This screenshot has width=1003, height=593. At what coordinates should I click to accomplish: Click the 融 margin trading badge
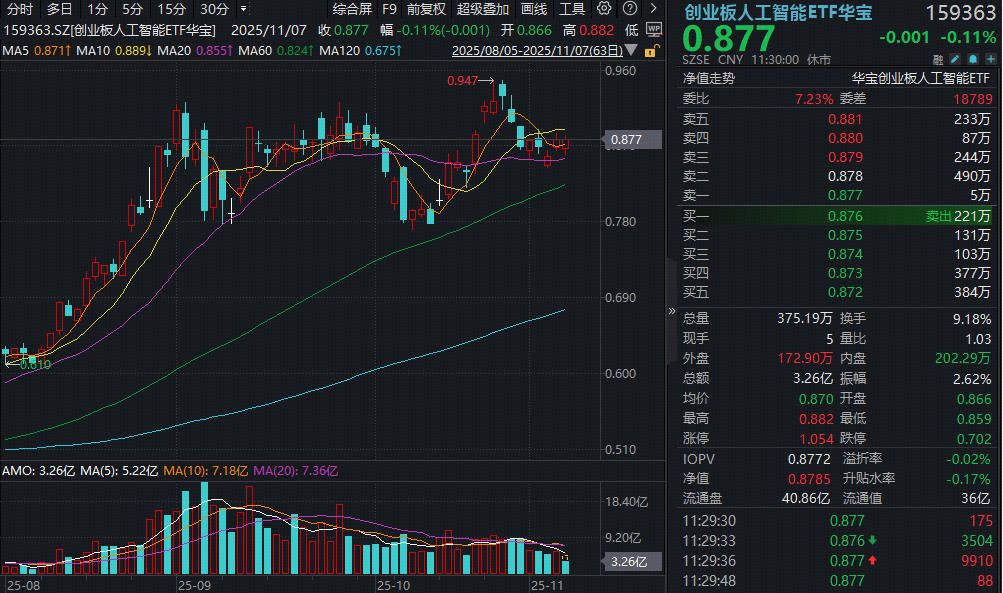pyautogui.click(x=936, y=59)
